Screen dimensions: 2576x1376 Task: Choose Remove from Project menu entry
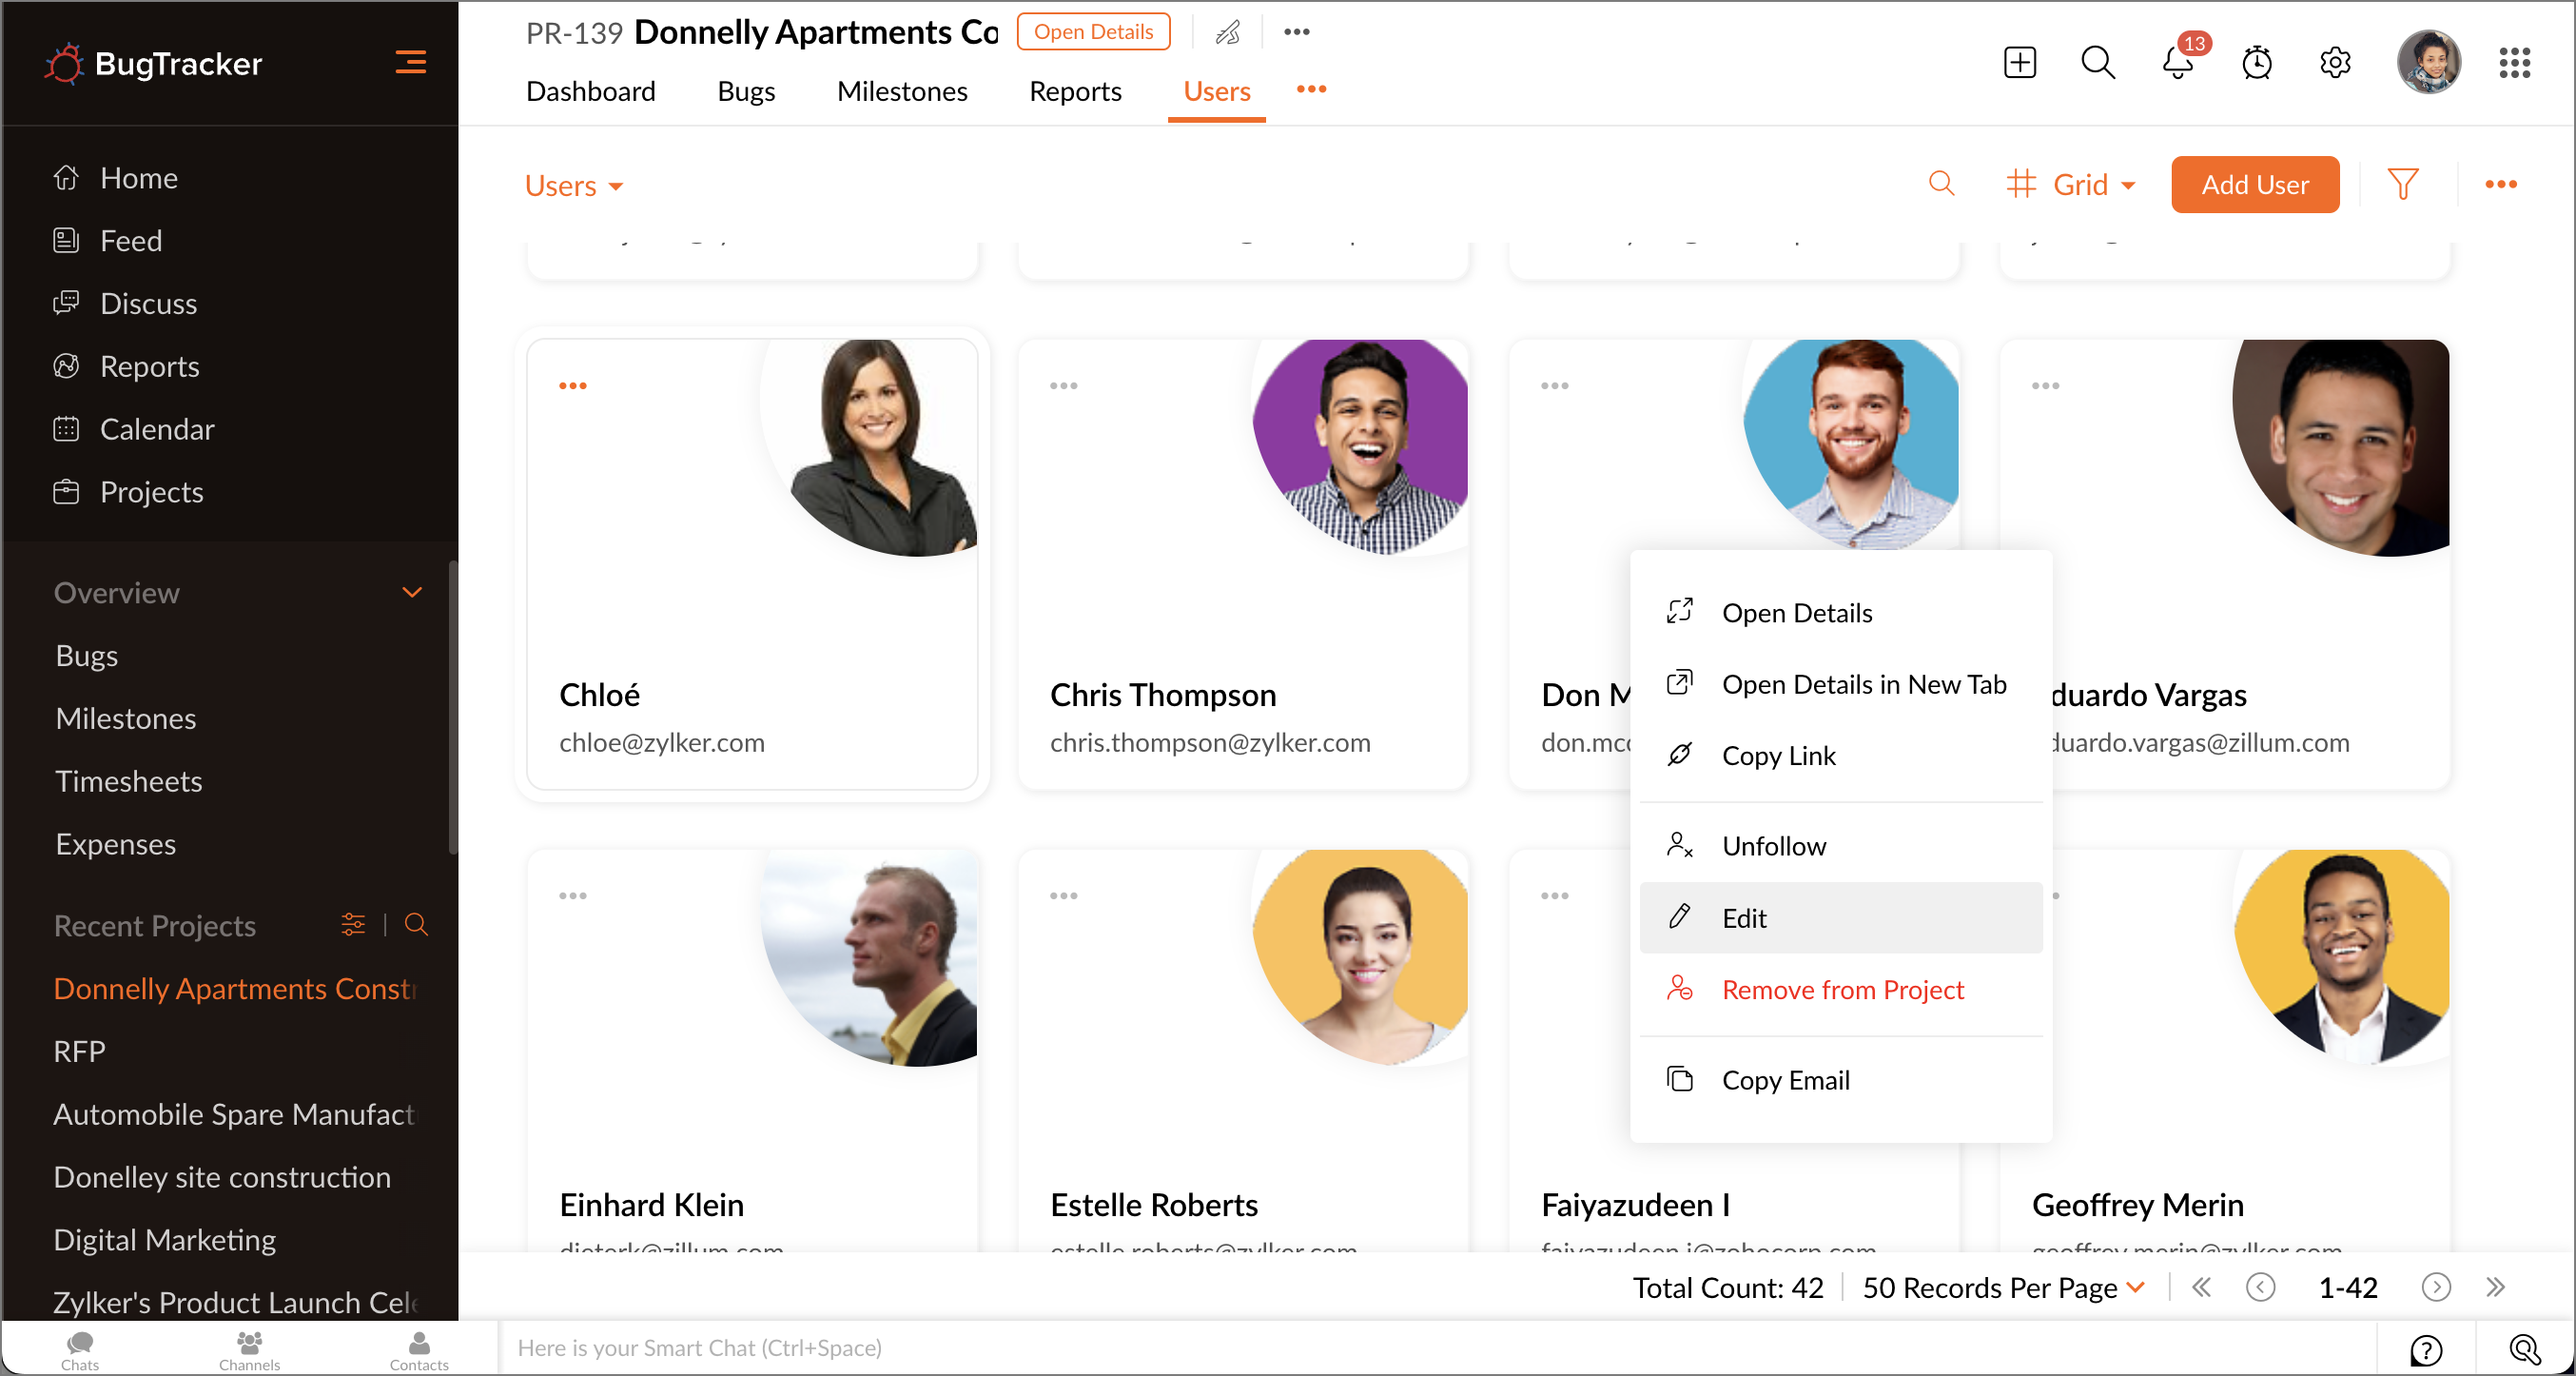1841,989
